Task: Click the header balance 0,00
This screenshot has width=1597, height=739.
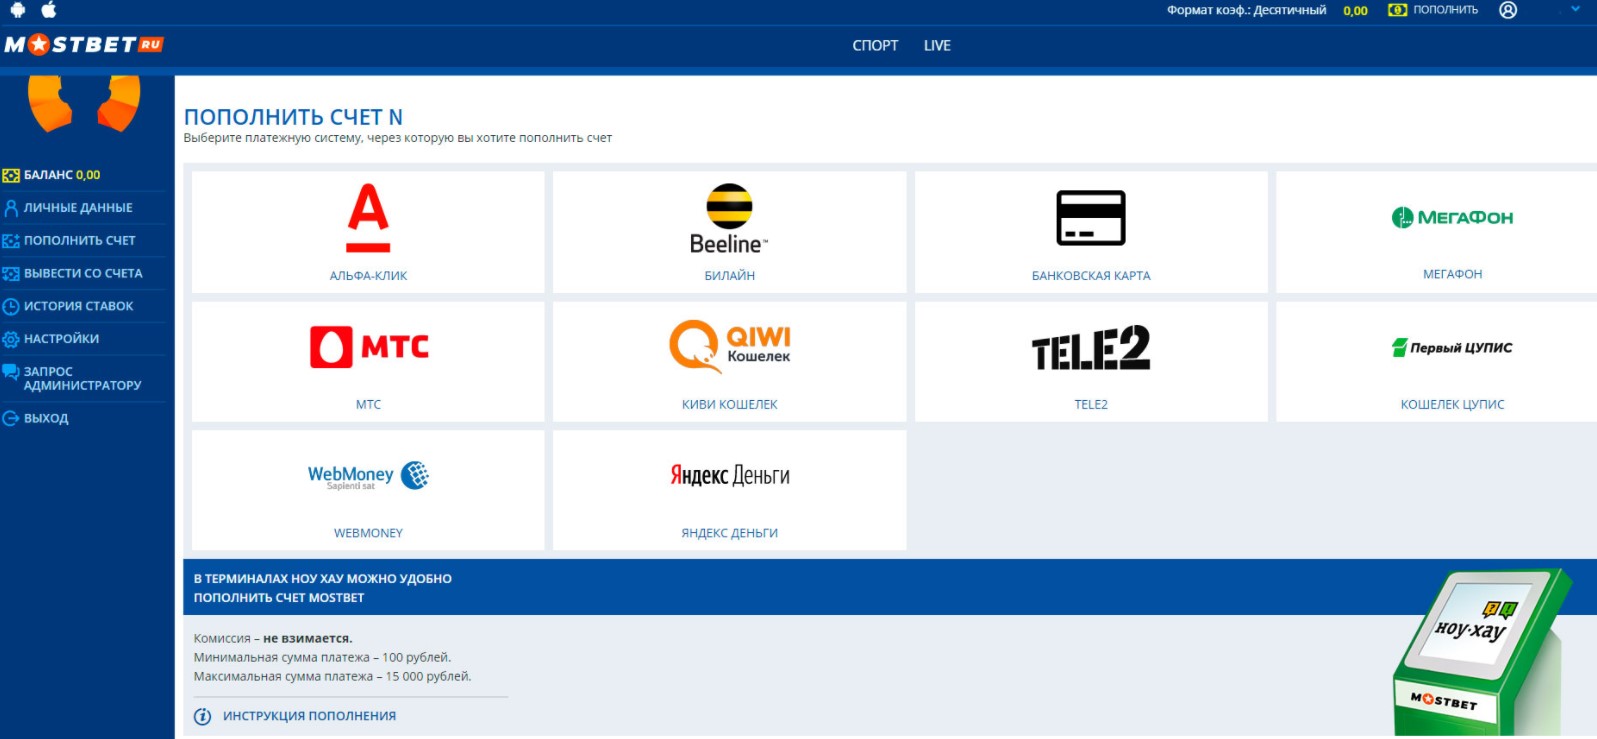Action: (1355, 11)
